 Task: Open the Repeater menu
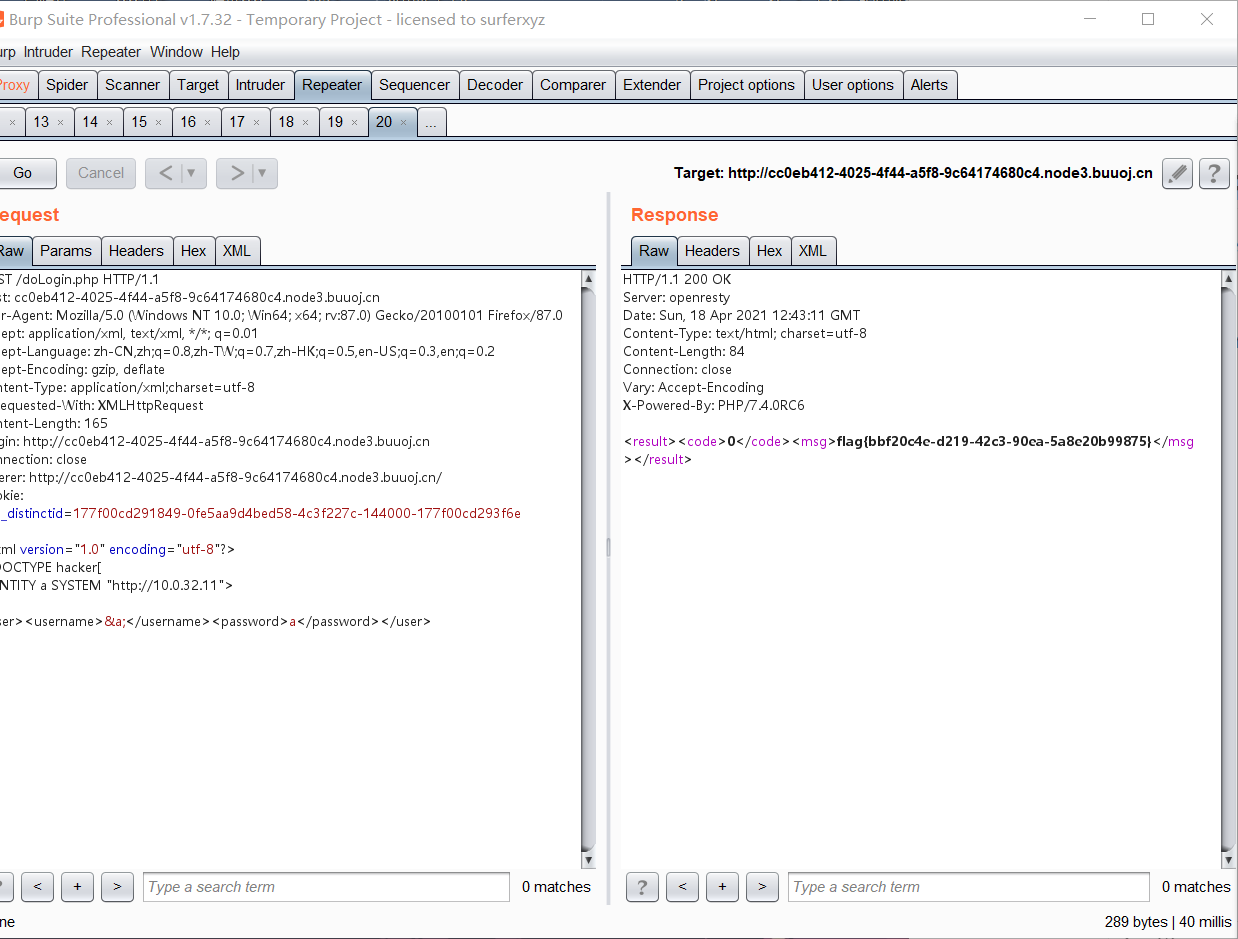point(112,52)
